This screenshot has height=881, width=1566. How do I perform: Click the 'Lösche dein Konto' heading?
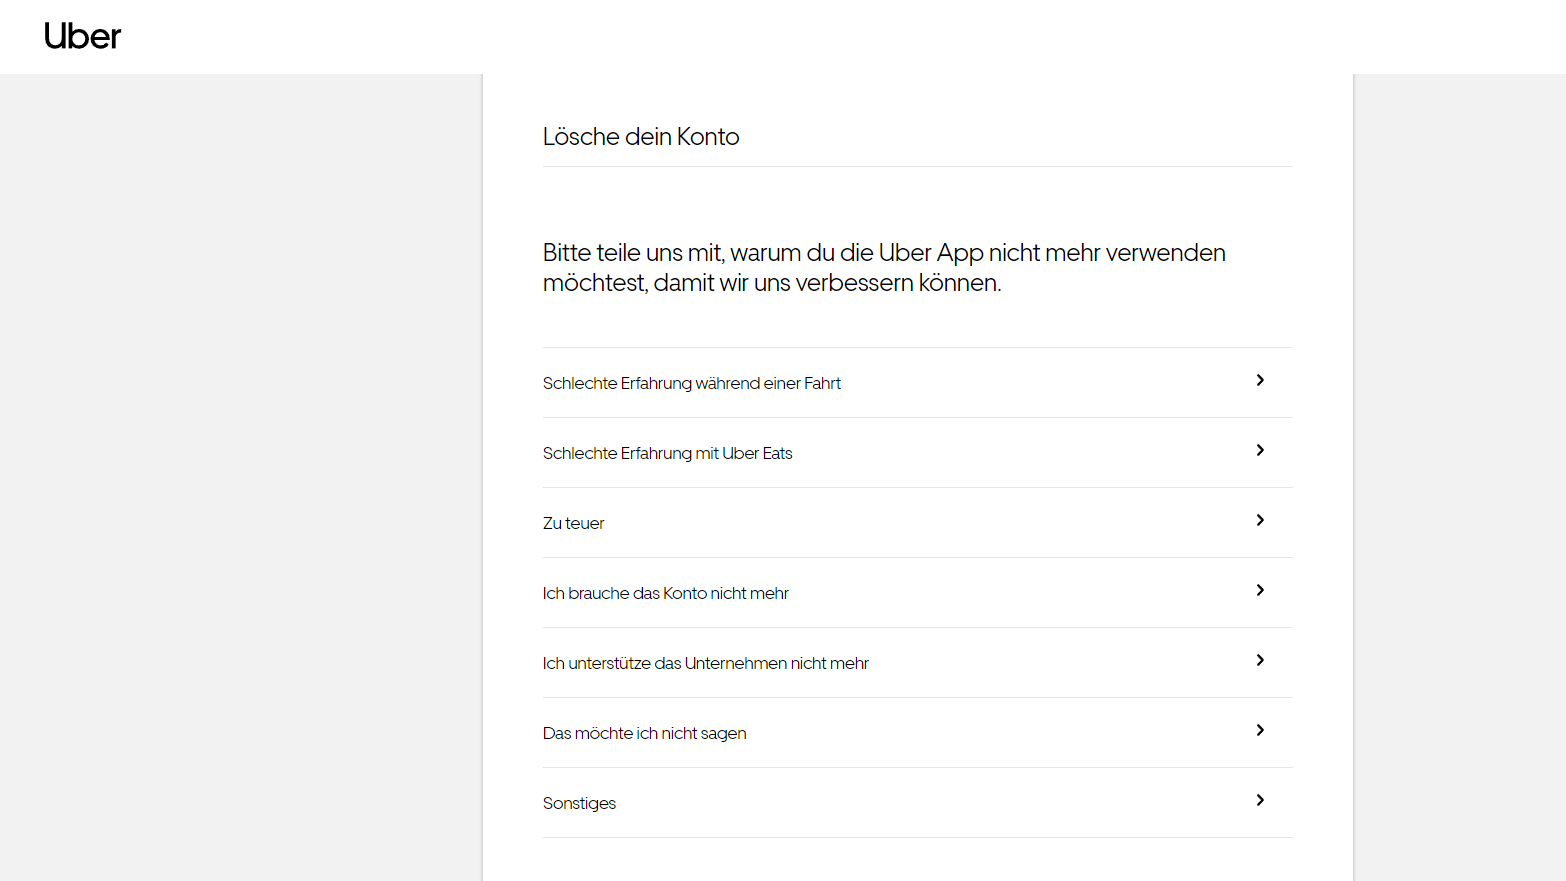[641, 137]
